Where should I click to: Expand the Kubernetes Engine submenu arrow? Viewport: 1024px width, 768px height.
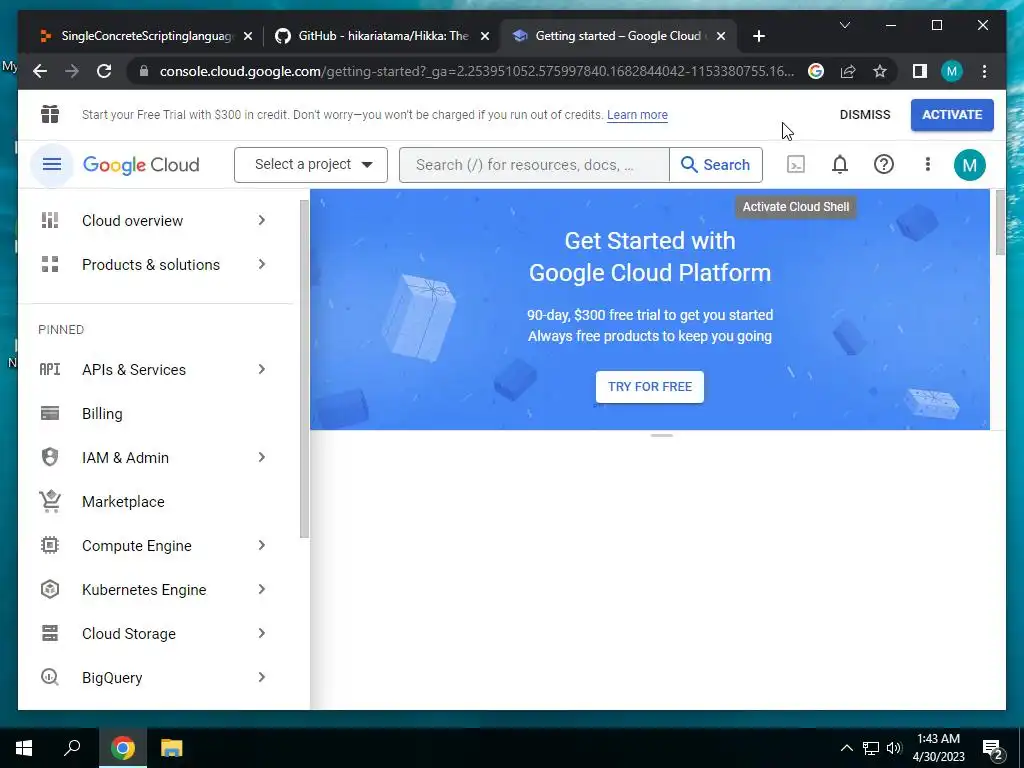coord(261,590)
